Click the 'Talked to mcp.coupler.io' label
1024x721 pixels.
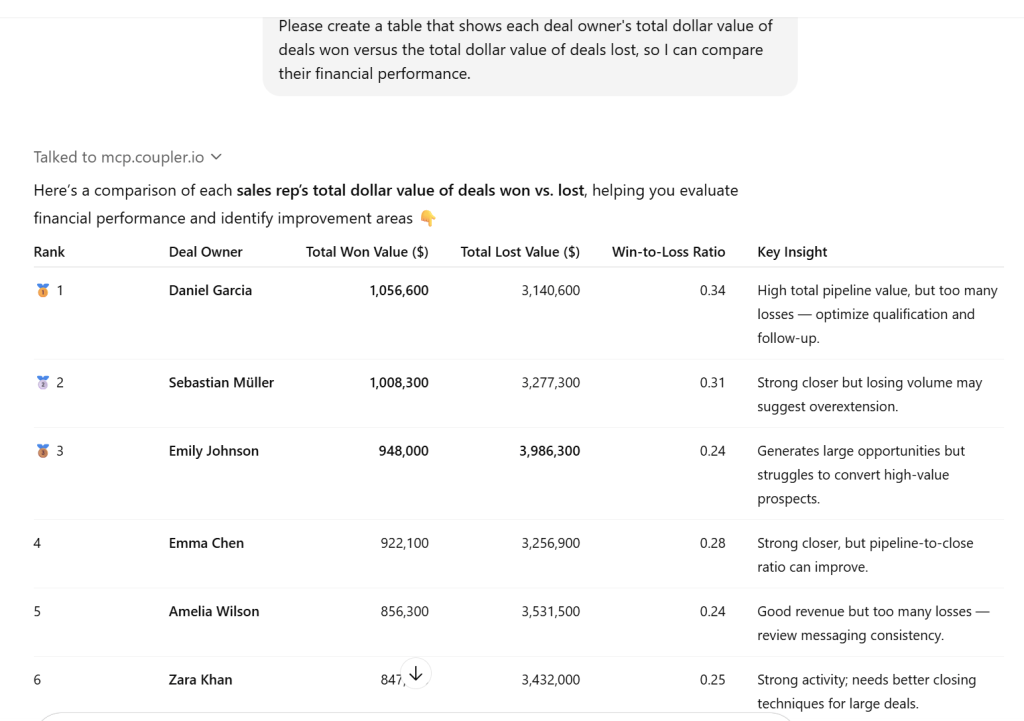tap(118, 157)
